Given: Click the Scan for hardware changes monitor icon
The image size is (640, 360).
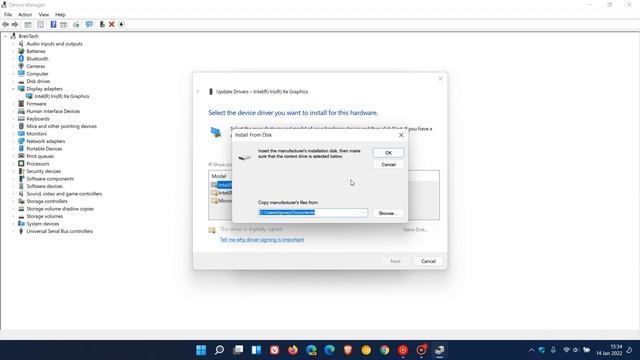Looking at the screenshot, I should pos(89,24).
